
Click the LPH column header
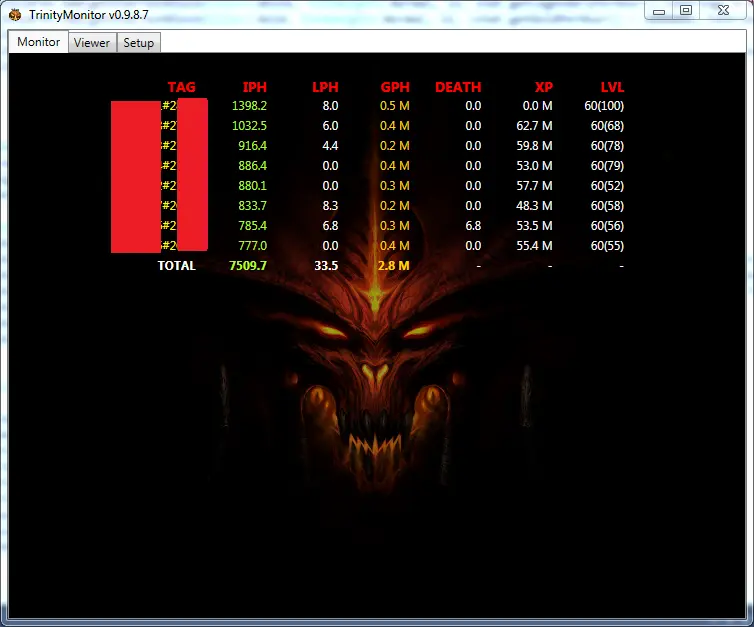[x=325, y=87]
